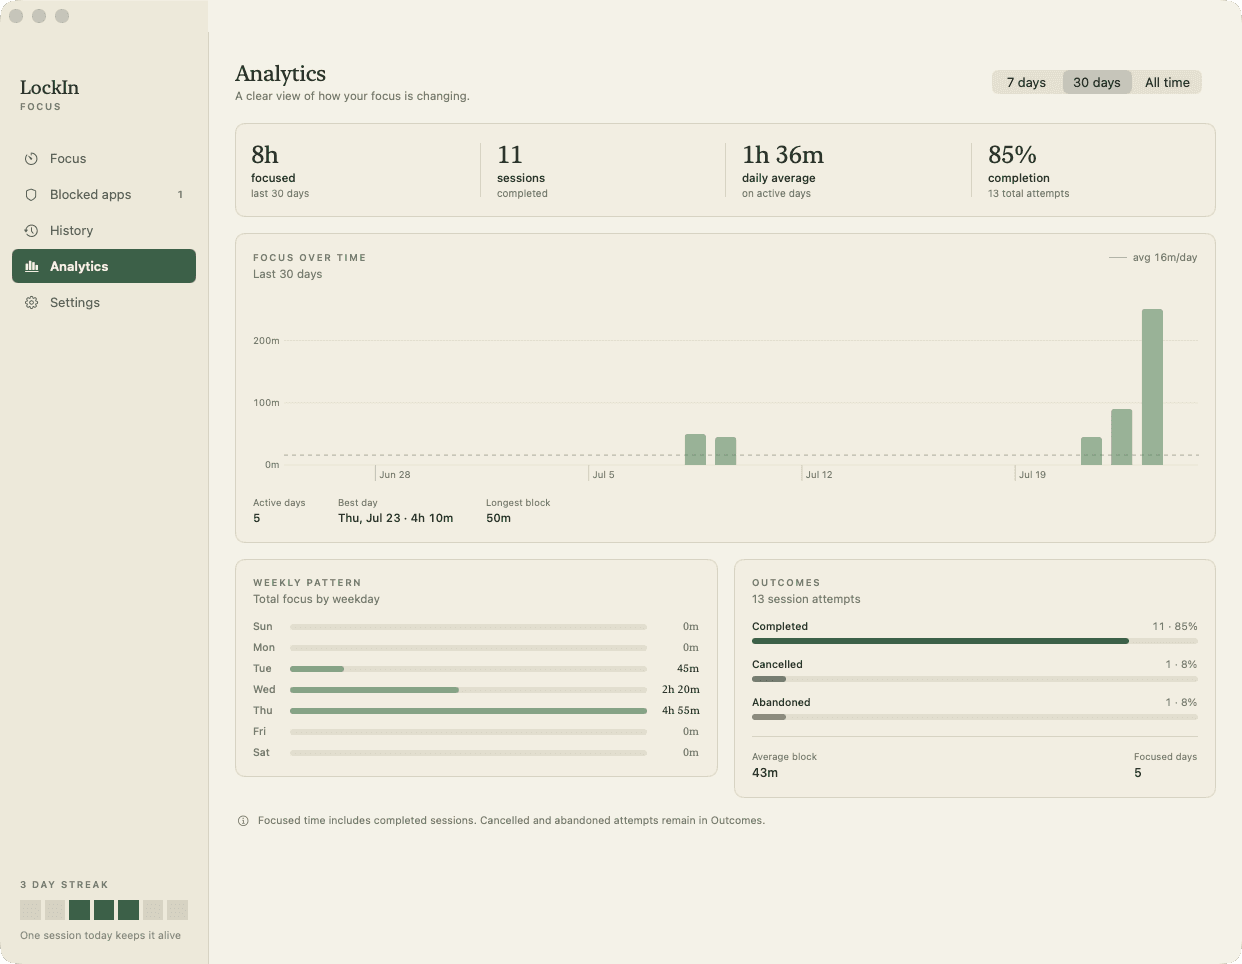
Task: Click the Analytics bar chart icon
Action: coord(31,267)
